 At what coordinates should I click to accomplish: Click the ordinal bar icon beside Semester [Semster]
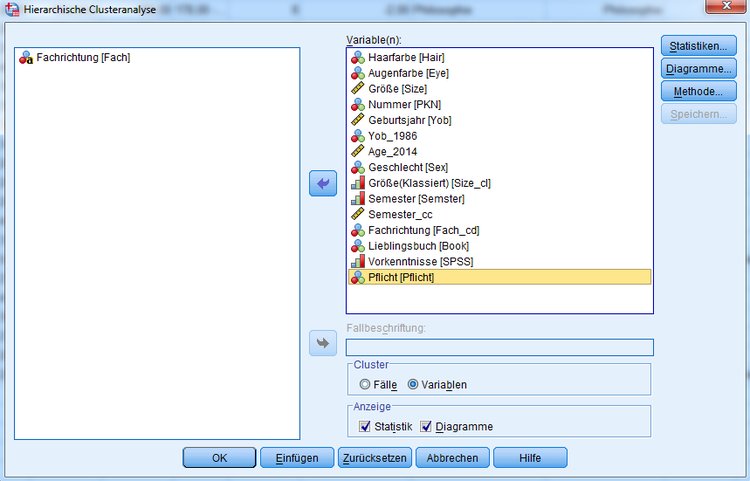[357, 198]
